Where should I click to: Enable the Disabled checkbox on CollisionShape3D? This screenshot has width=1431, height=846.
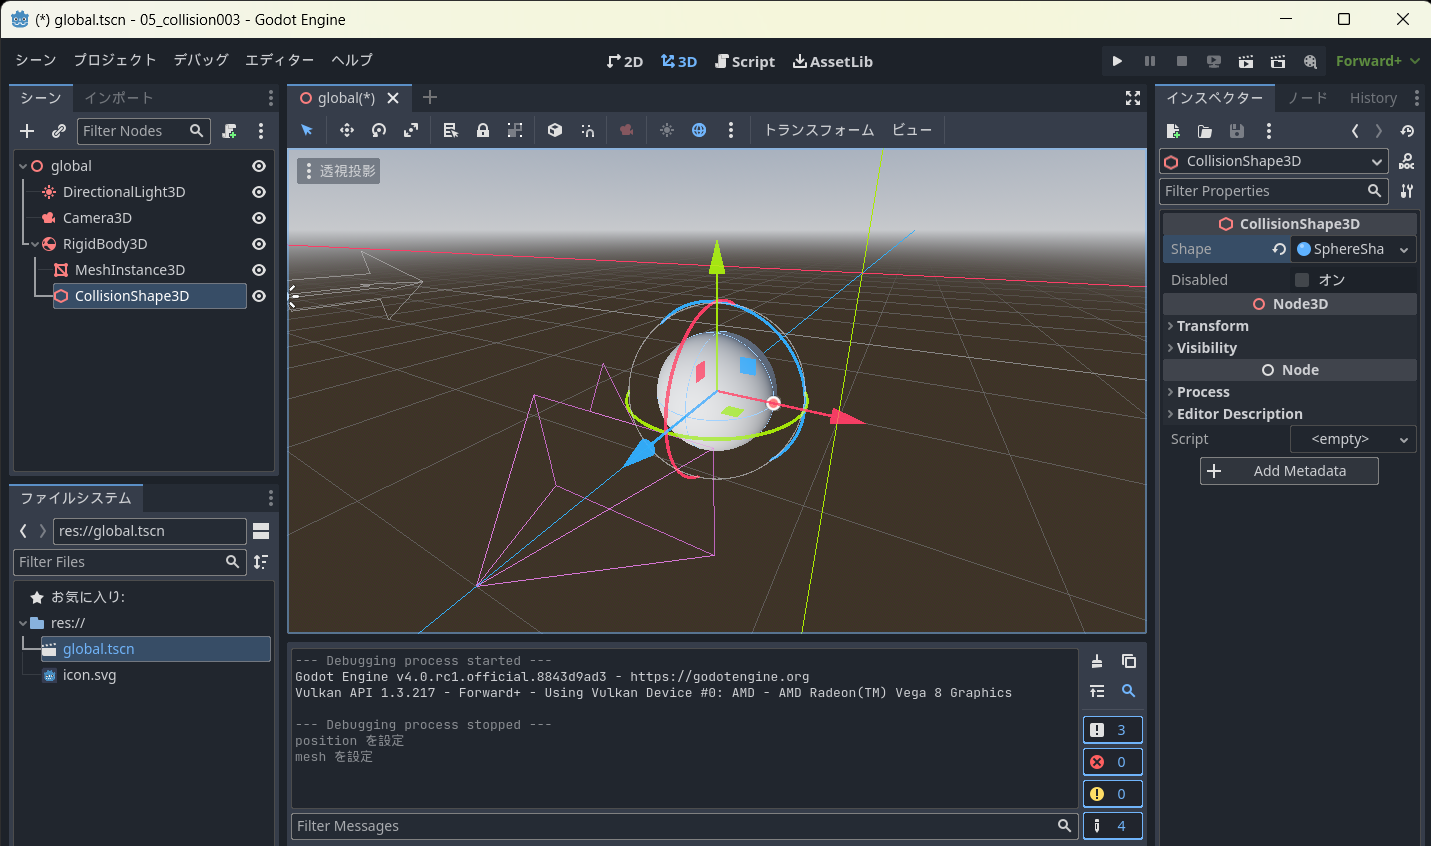click(1301, 280)
